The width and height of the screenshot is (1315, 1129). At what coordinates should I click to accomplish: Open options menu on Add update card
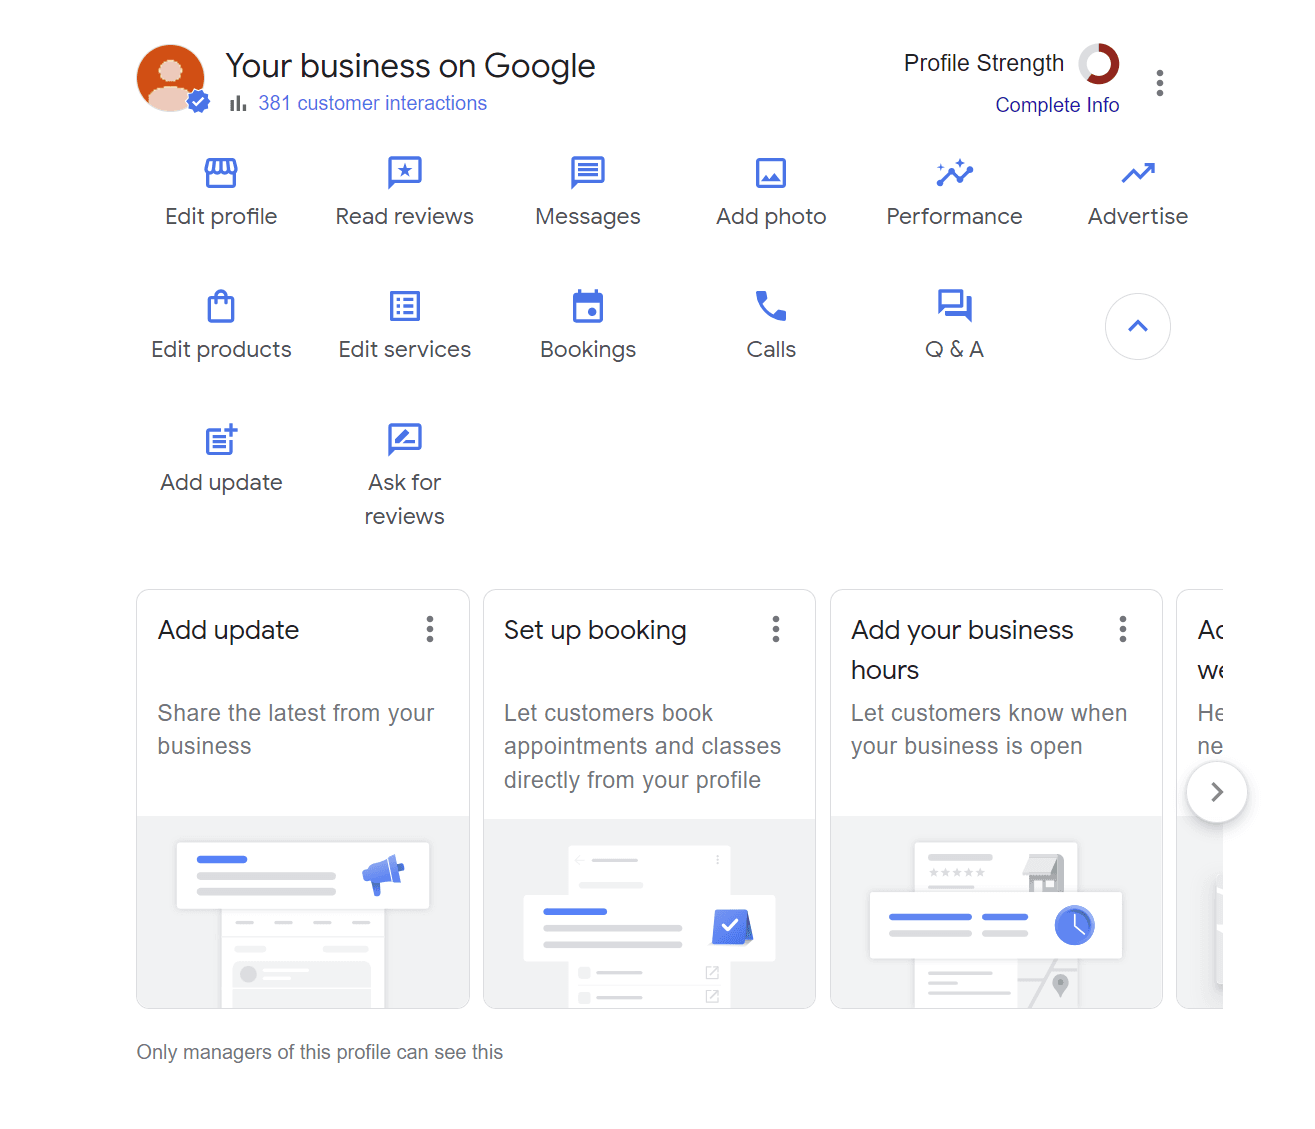click(430, 629)
